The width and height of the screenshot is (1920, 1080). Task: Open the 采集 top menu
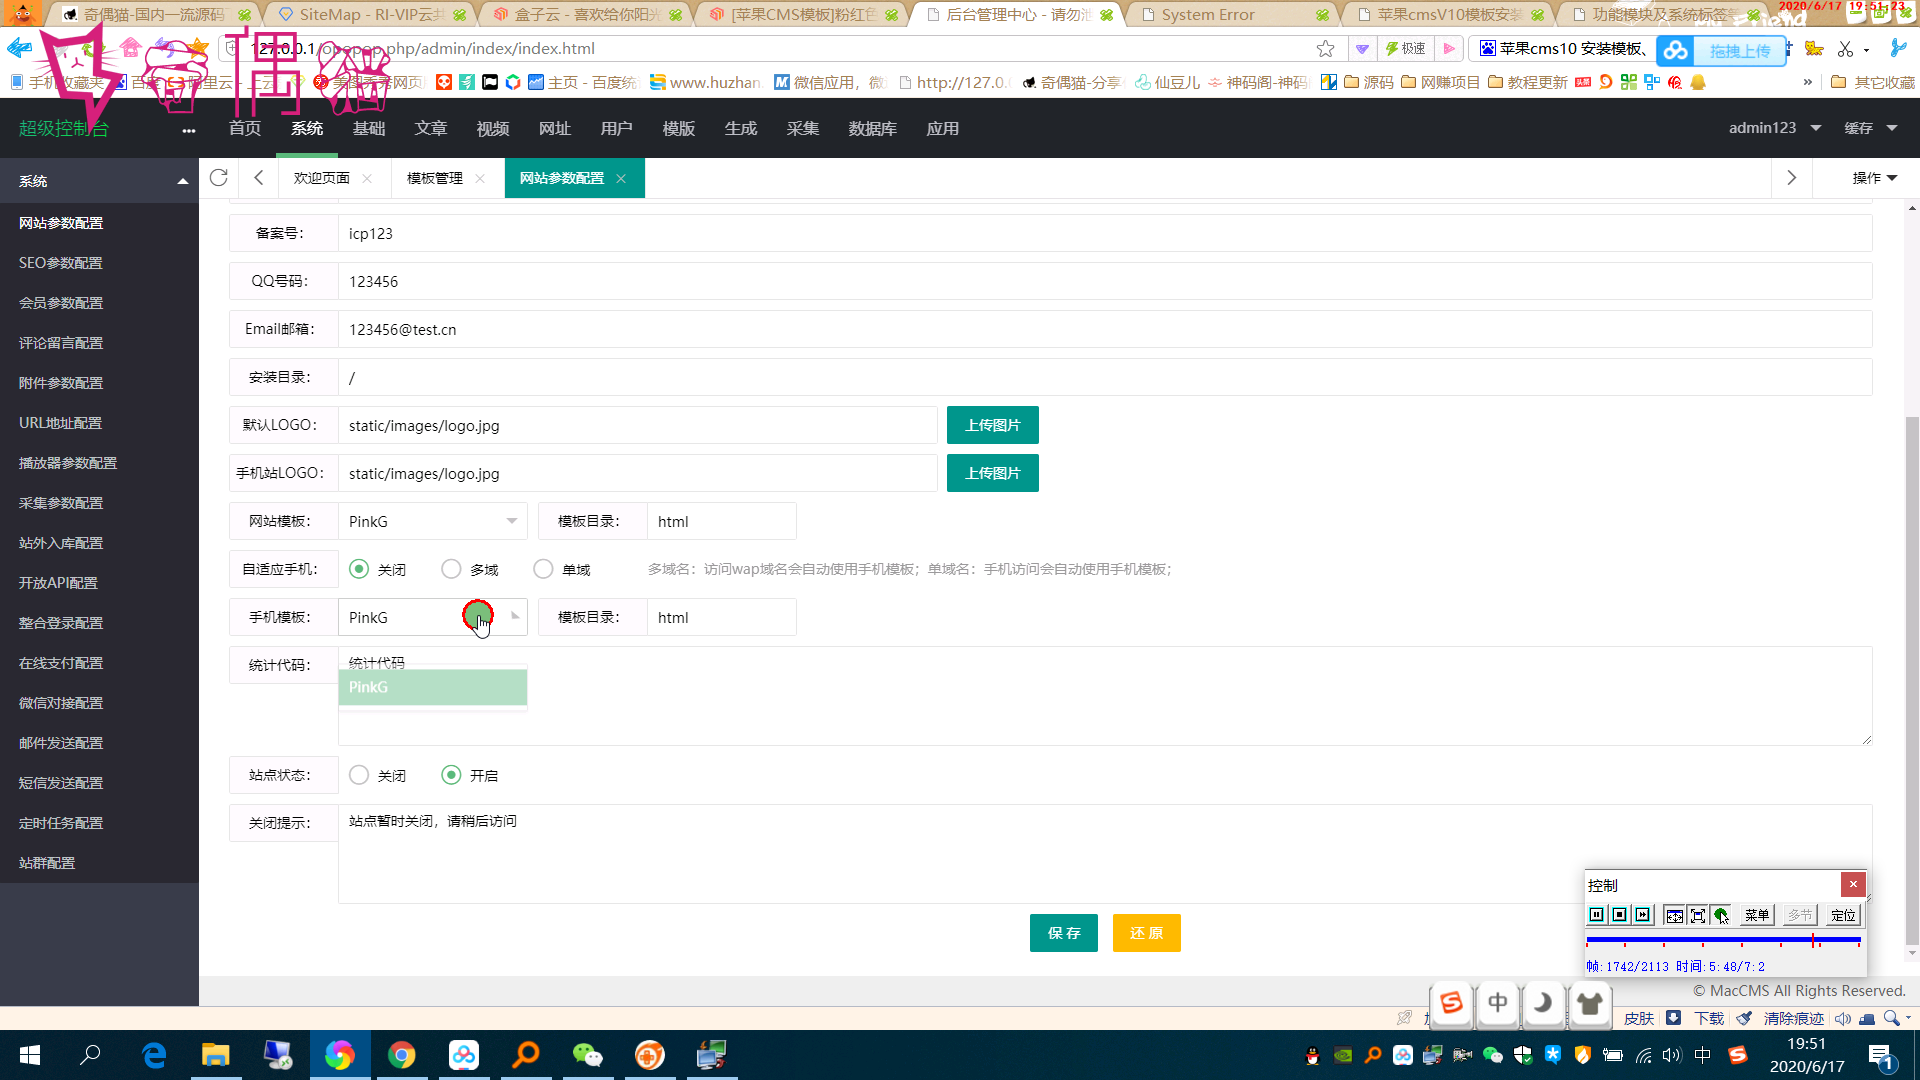[803, 128]
